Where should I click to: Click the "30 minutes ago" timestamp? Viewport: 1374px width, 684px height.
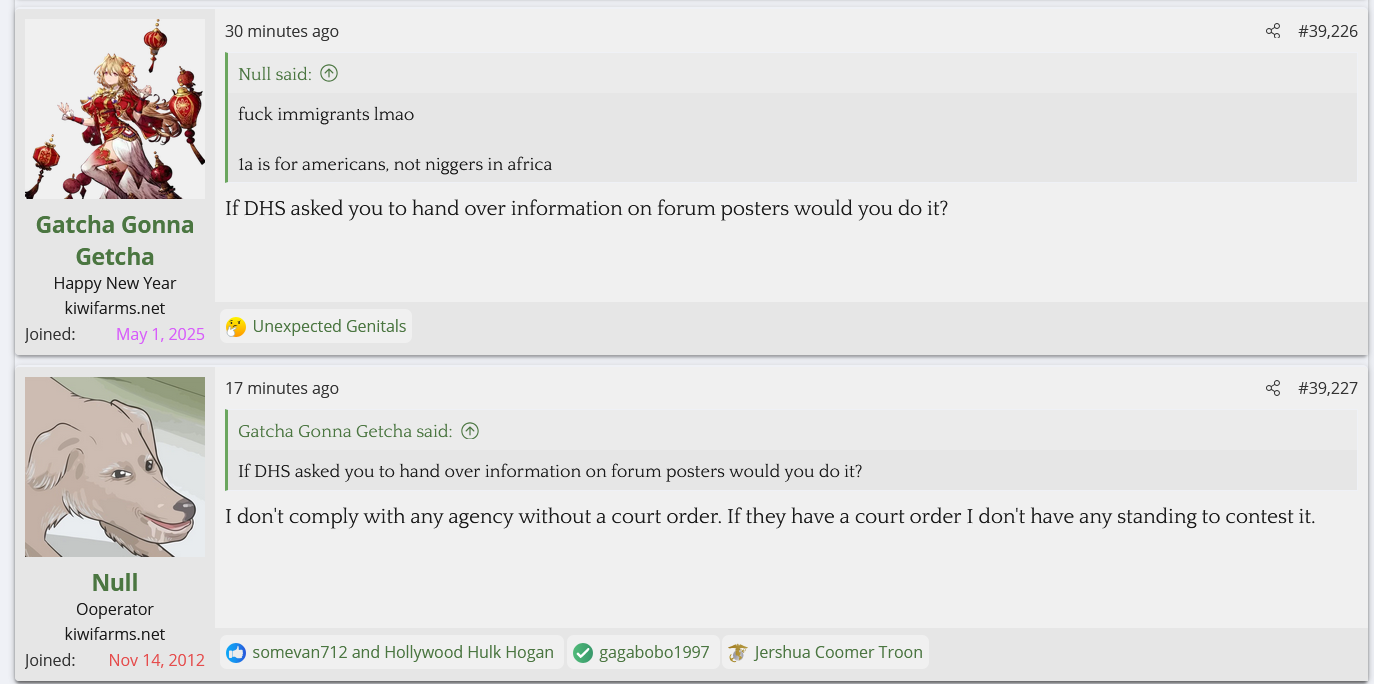282,31
